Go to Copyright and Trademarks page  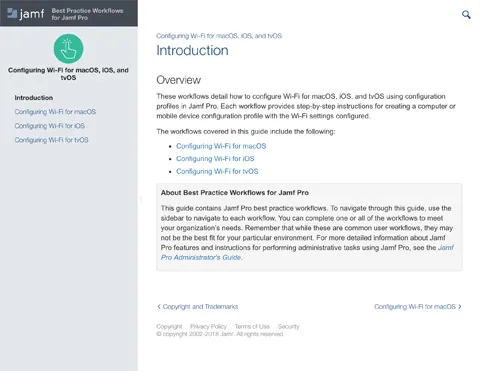coord(200,306)
